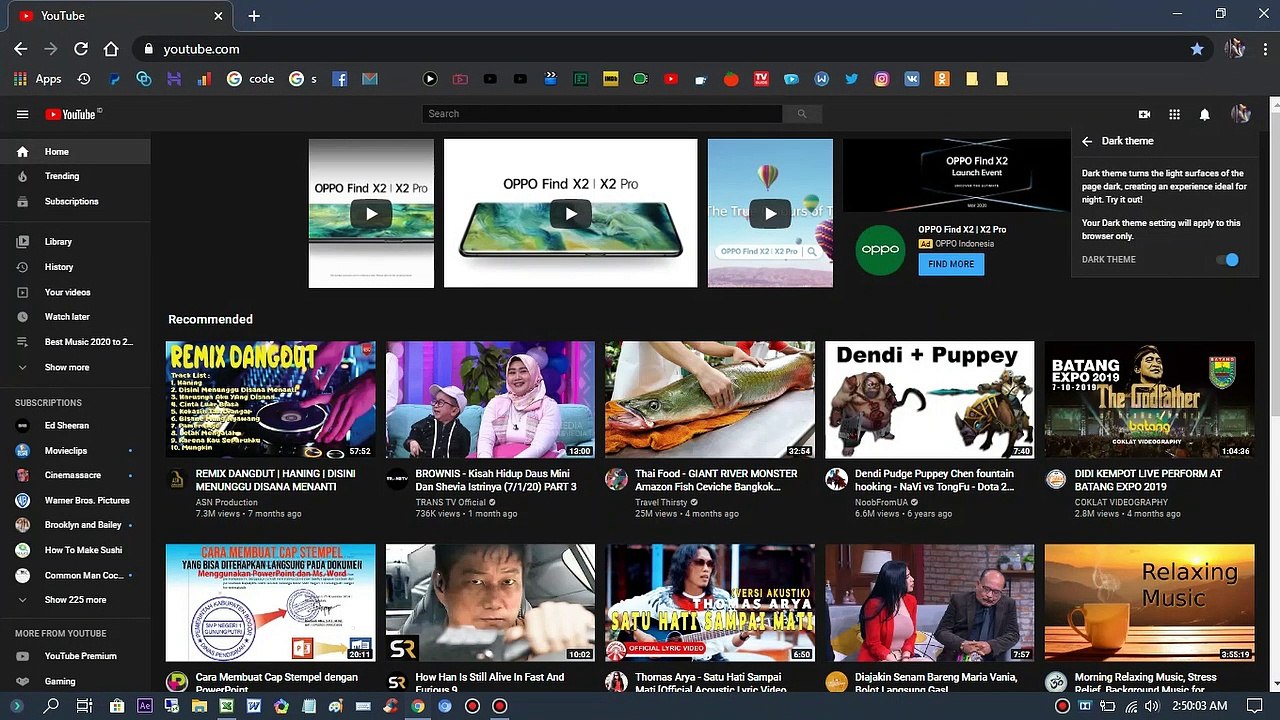Open the Dendi + Puppey video thumbnail
1280x720 pixels.
click(x=930, y=400)
